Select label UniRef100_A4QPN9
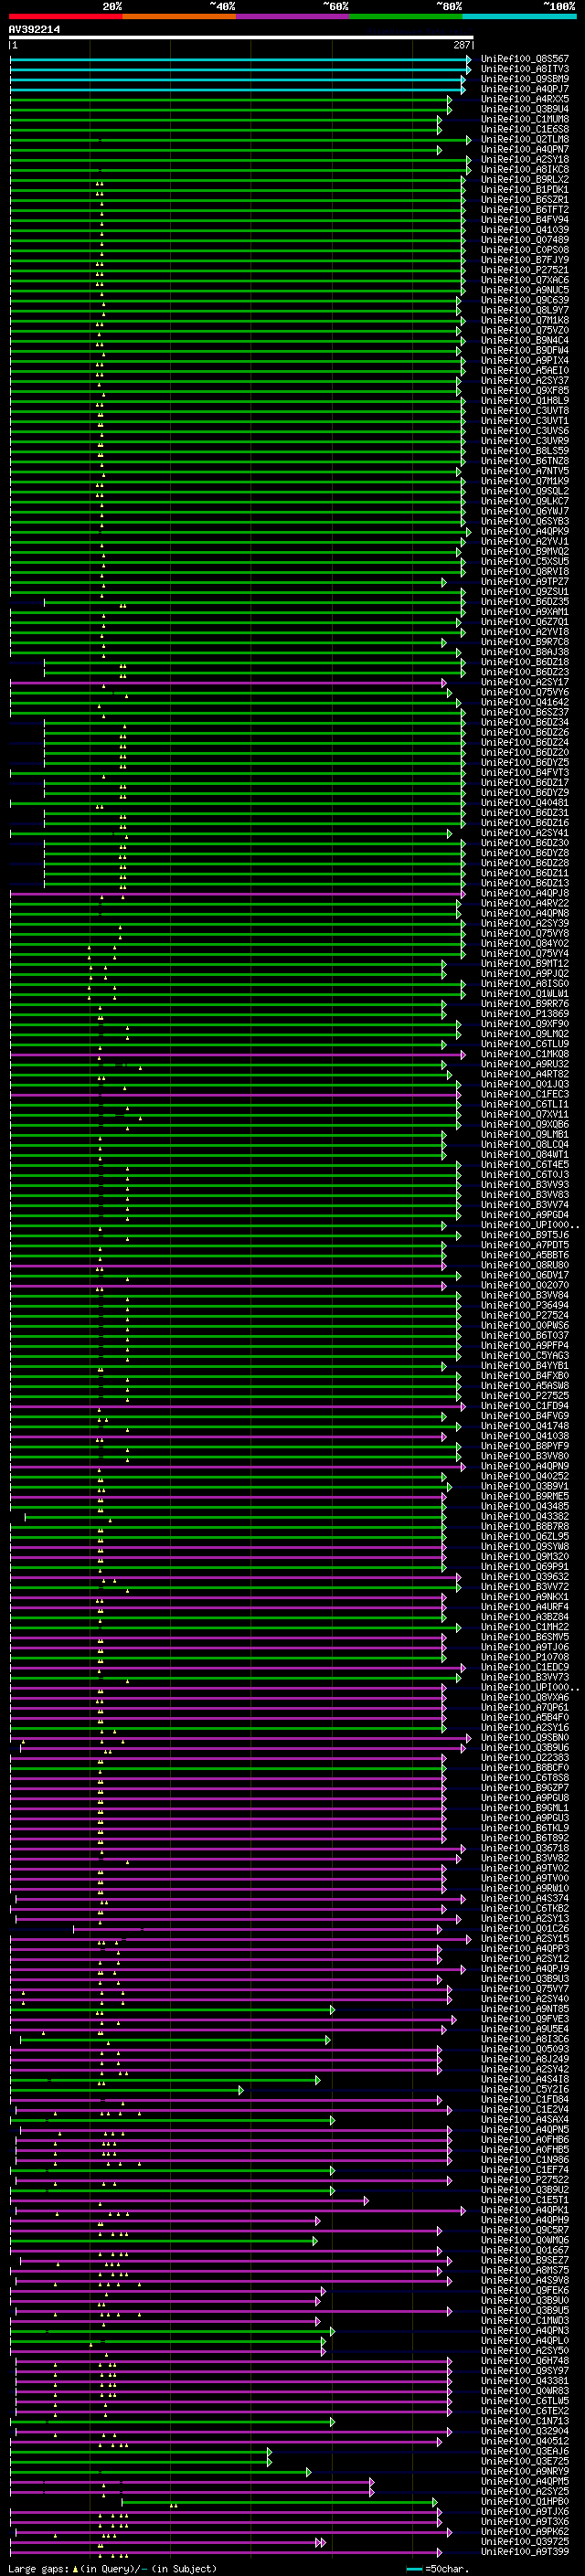The width and height of the screenshot is (585, 2576). click(525, 1466)
